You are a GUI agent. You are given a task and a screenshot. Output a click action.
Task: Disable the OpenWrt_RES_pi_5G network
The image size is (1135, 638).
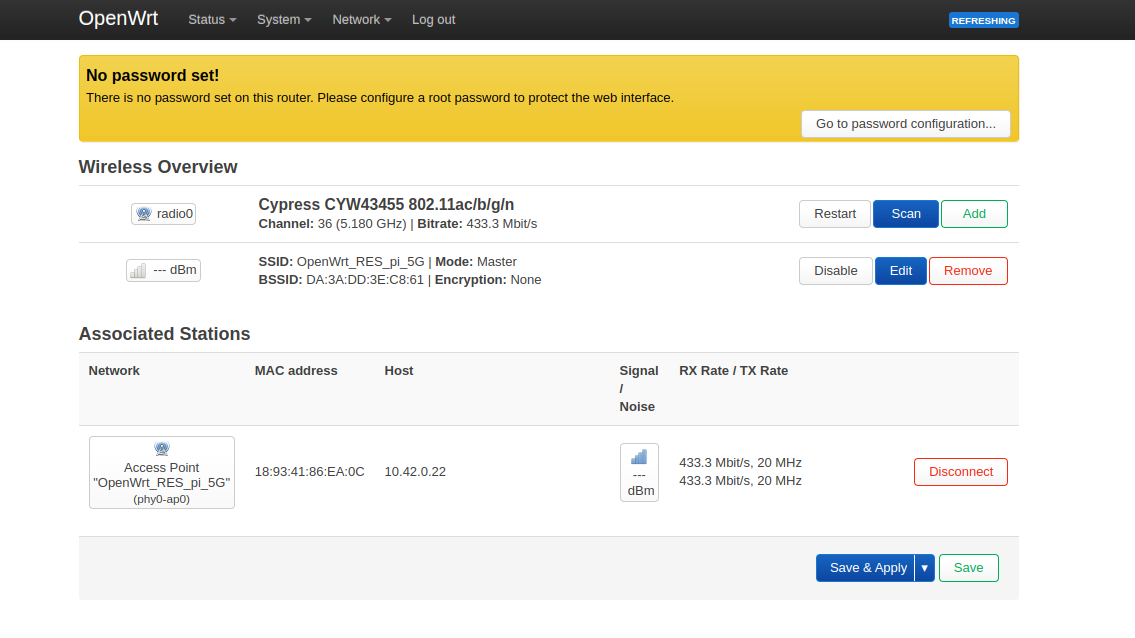coord(835,271)
